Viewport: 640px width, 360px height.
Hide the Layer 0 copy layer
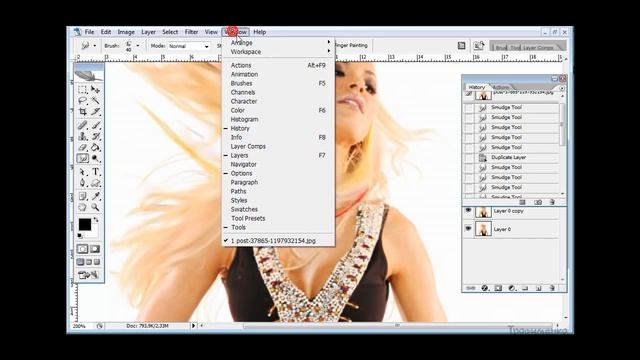tap(468, 211)
